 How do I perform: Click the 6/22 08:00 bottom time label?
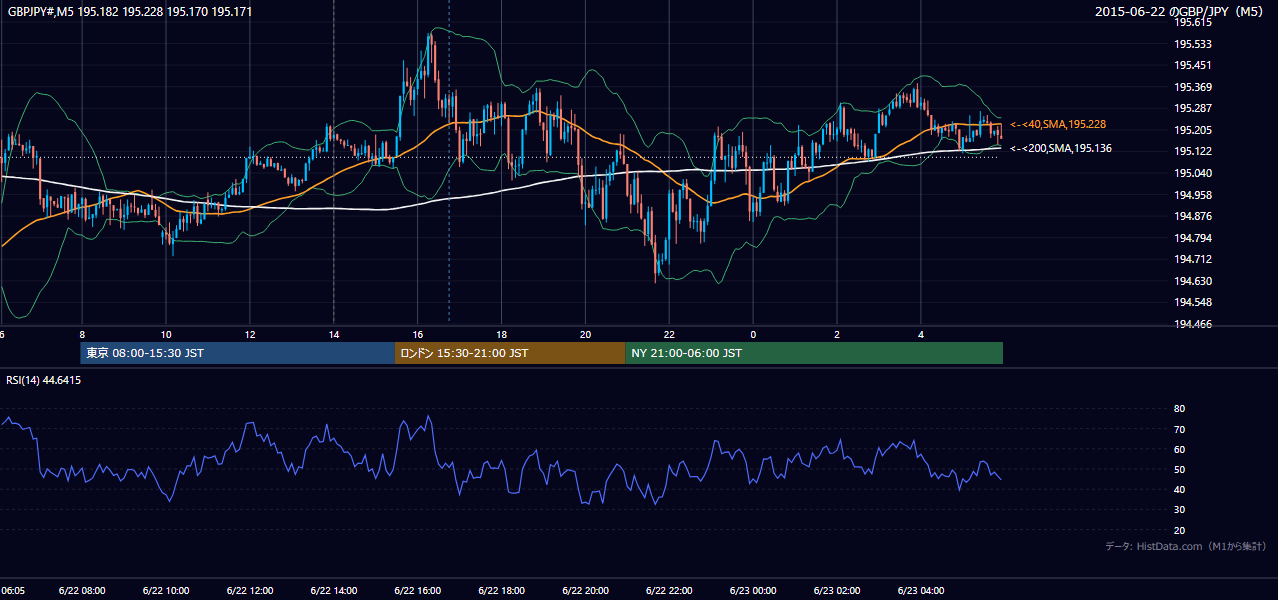click(82, 590)
